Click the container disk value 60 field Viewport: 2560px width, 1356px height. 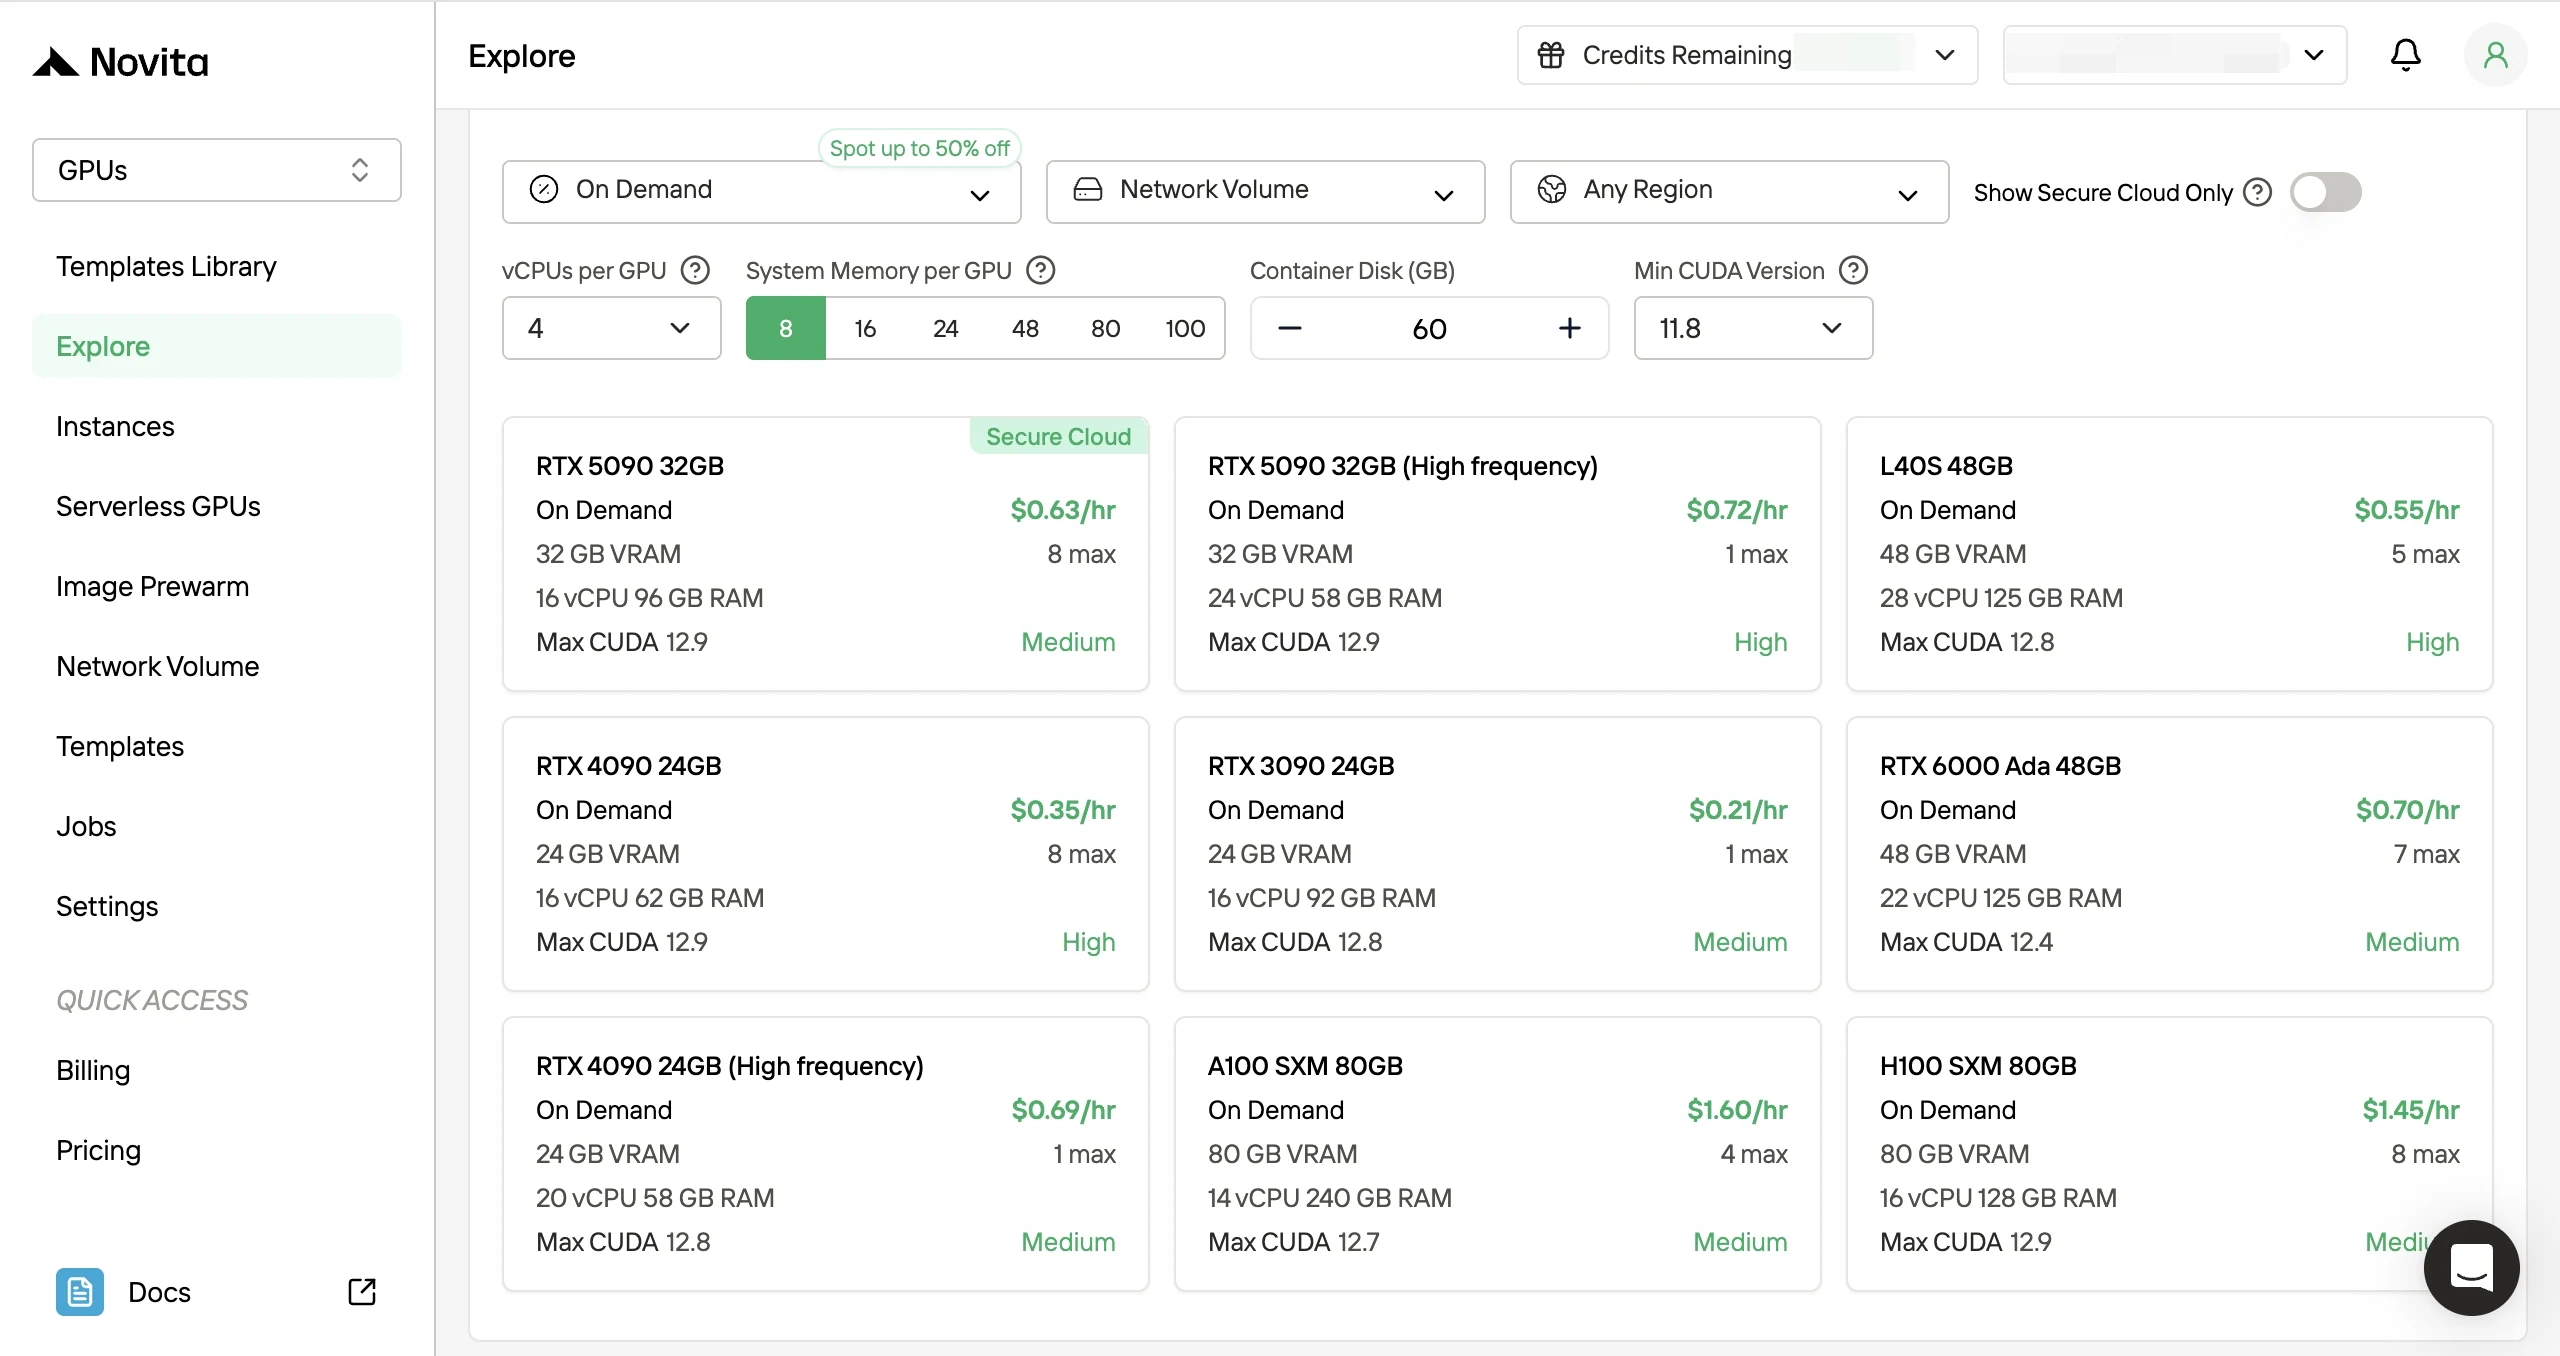coord(1430,328)
